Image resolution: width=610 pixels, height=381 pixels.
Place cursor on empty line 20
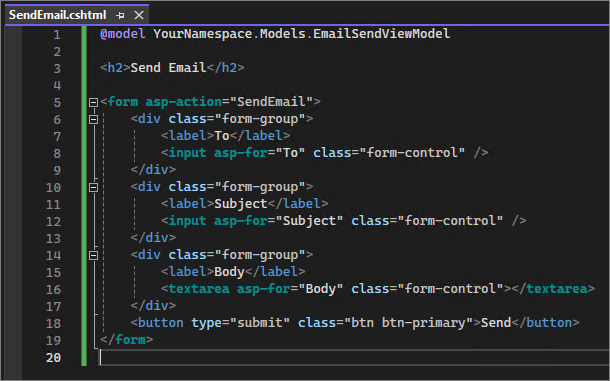[x=354, y=357]
